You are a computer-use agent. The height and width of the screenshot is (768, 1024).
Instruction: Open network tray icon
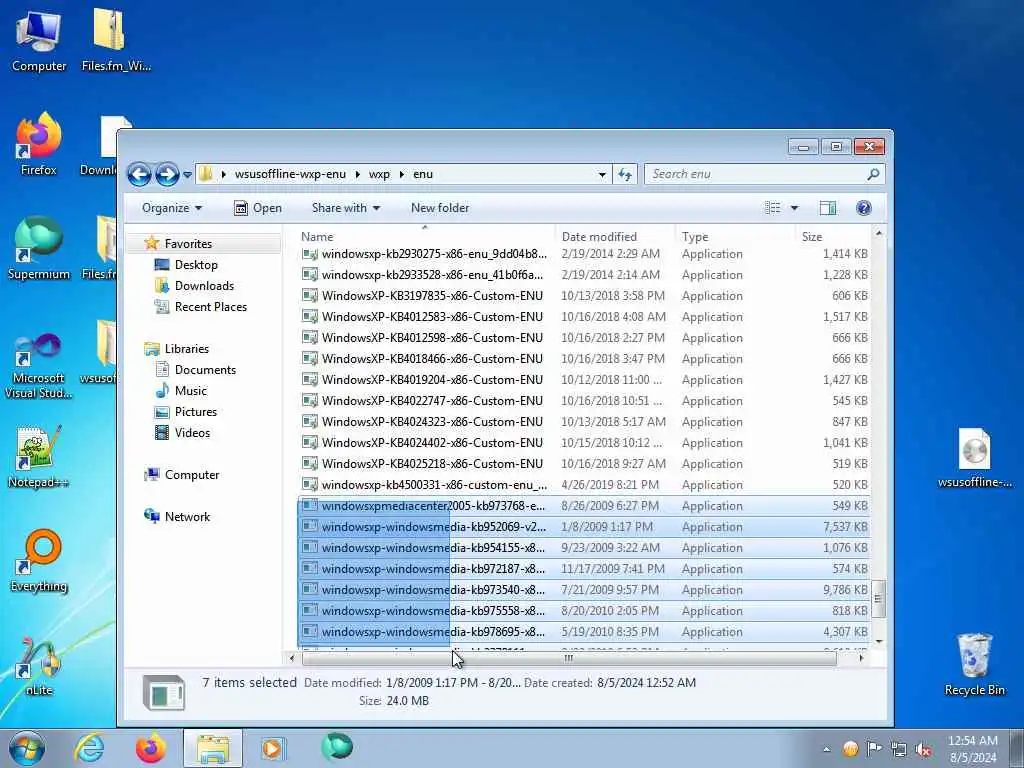click(899, 749)
